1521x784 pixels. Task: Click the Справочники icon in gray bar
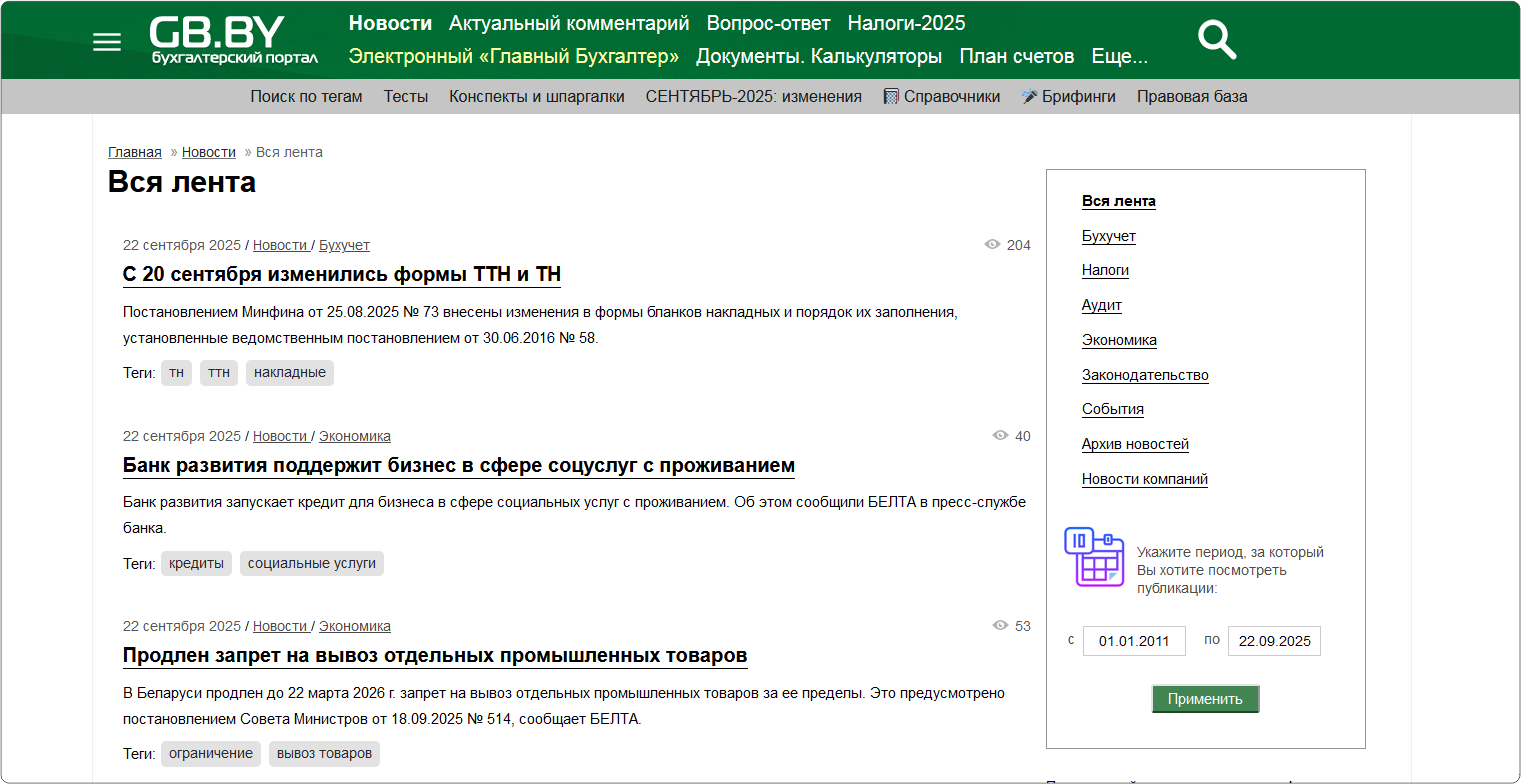pos(891,97)
